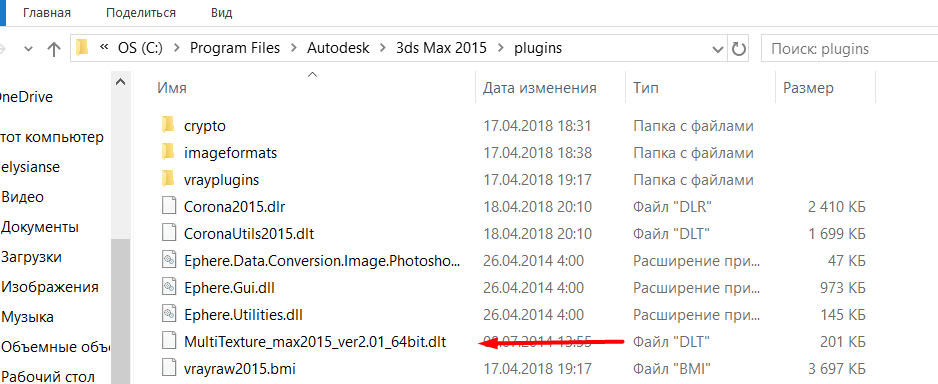Click the refresh icon beside address bar

pyautogui.click(x=739, y=48)
